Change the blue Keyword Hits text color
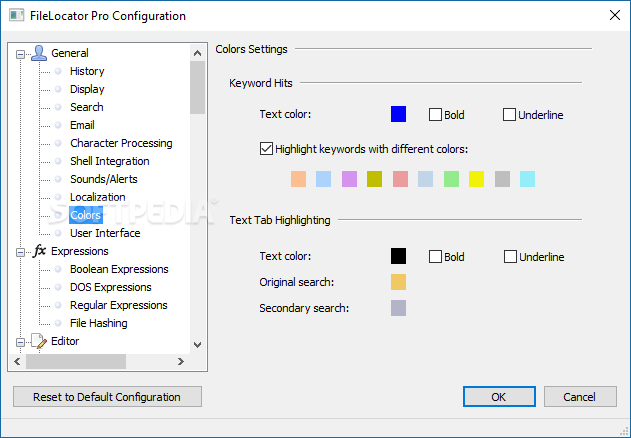The width and height of the screenshot is (631, 438). click(398, 114)
